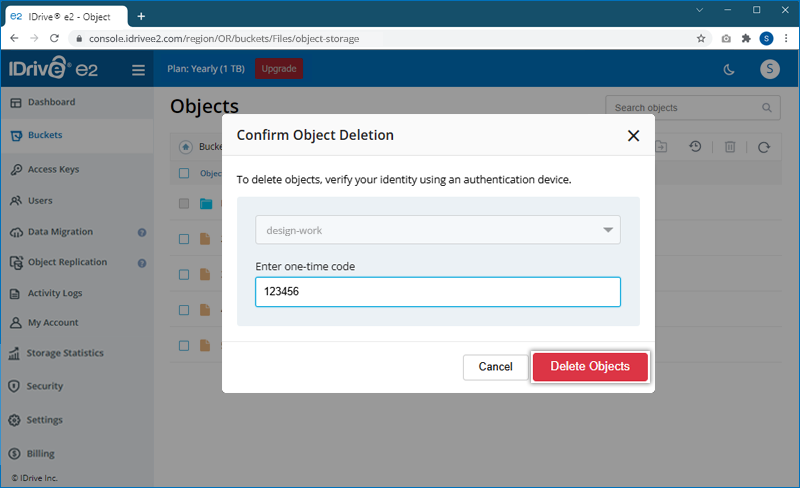
Task: Tick the checkbox beside the folder row
Action: click(x=184, y=204)
